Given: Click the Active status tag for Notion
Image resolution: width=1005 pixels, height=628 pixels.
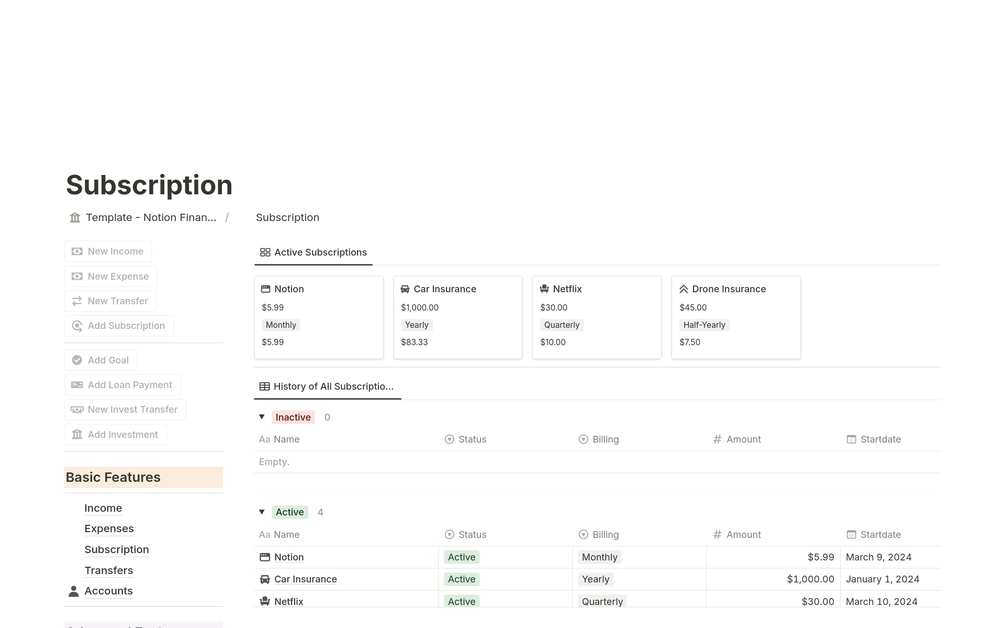Looking at the screenshot, I should tap(462, 557).
